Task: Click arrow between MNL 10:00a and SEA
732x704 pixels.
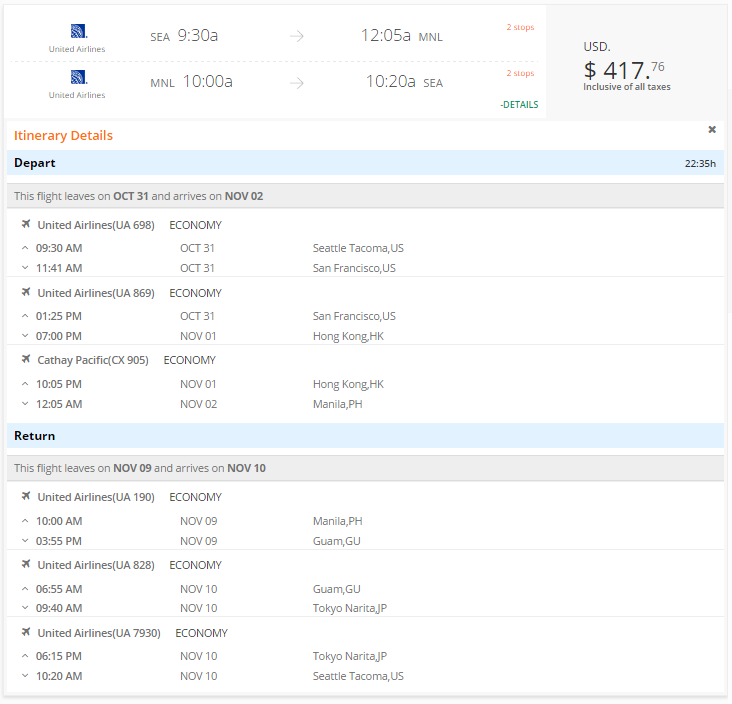Action: click(296, 83)
